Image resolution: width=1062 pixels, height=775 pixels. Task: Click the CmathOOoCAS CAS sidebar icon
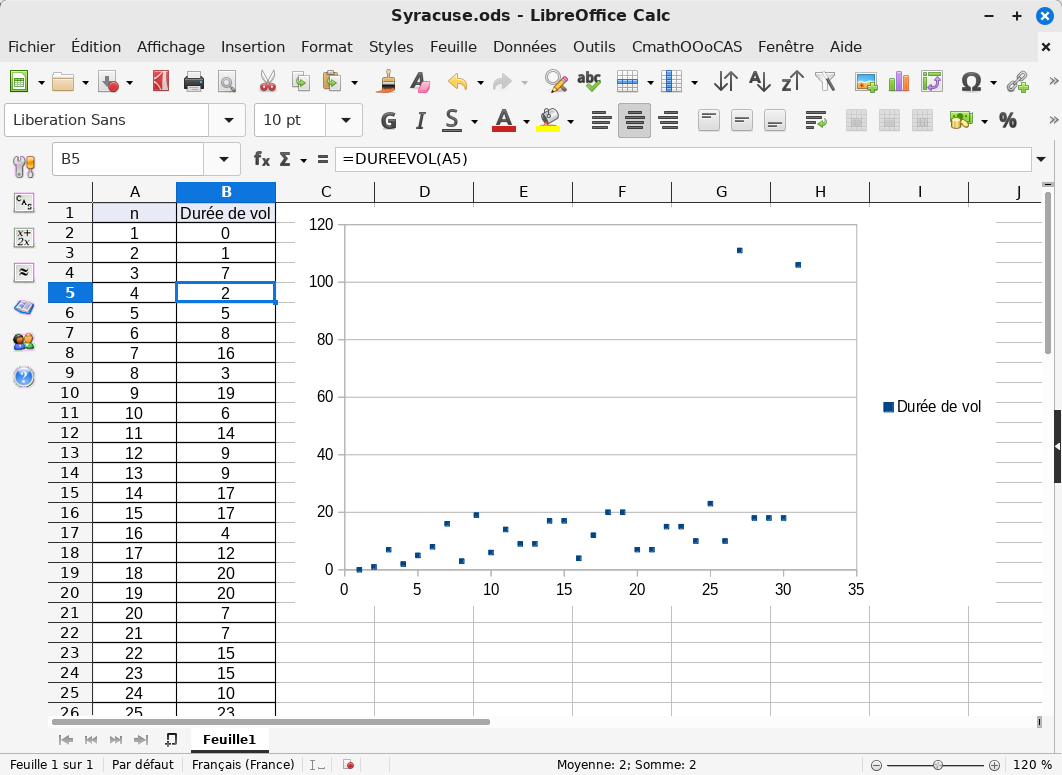point(24,203)
